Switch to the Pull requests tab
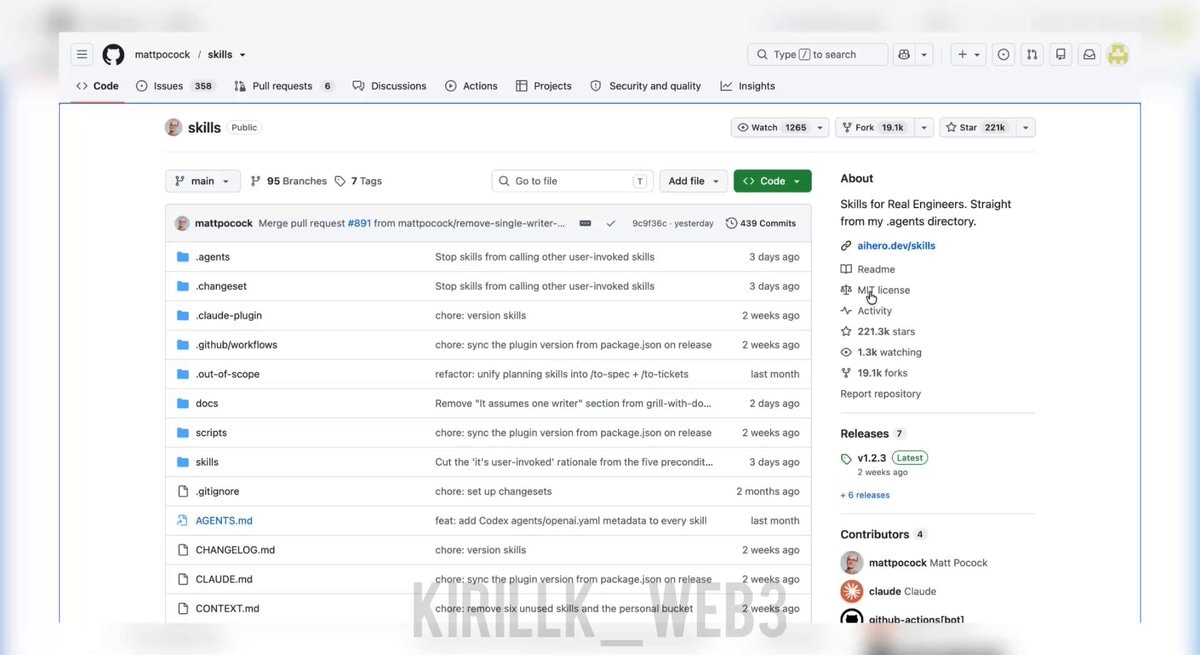Viewport: 1200px width, 655px height. (x=284, y=86)
